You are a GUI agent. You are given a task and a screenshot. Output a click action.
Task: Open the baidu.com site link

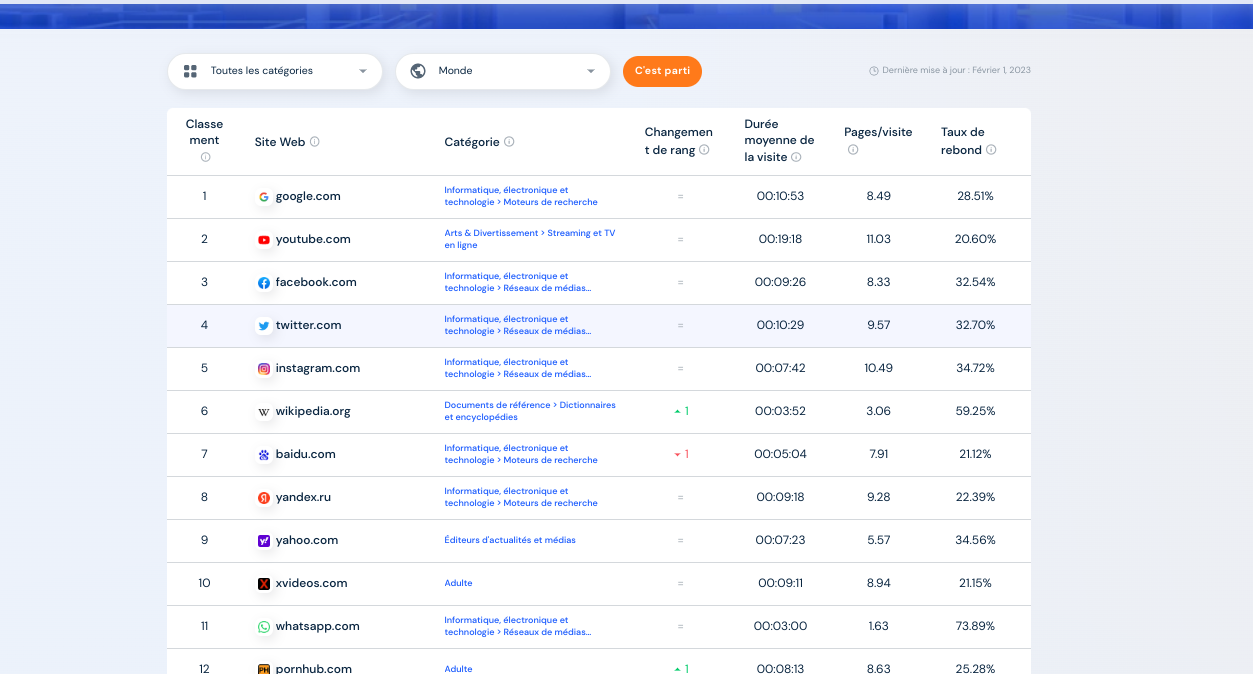point(306,455)
